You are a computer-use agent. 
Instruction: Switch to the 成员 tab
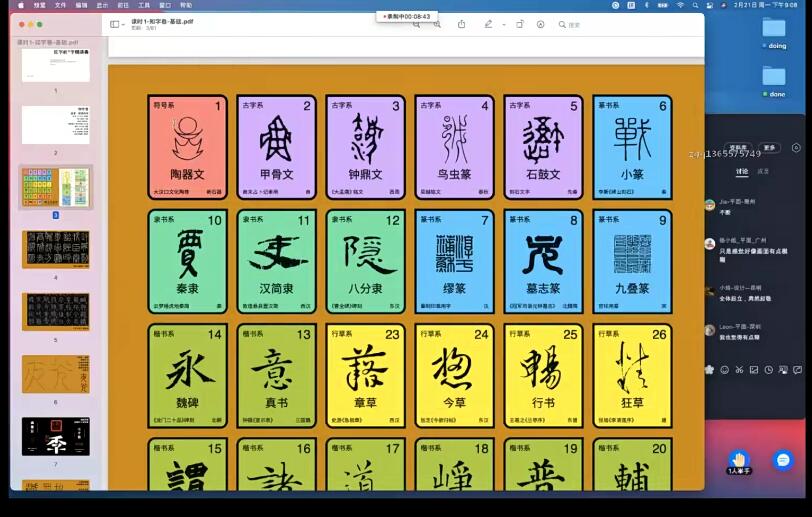pos(763,171)
